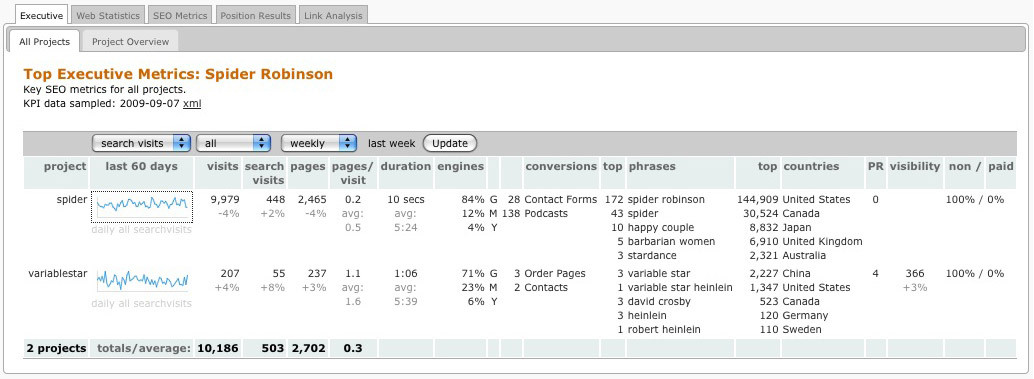The height and width of the screenshot is (379, 1034).
Task: Click the 'China' country entry
Action: (797, 273)
